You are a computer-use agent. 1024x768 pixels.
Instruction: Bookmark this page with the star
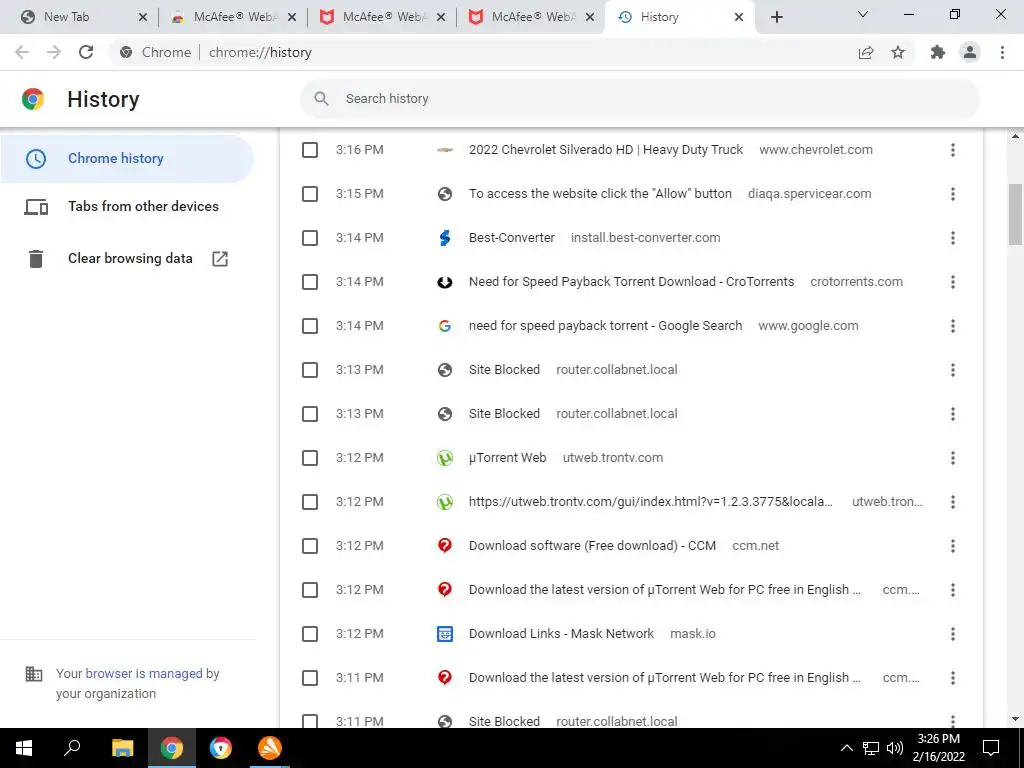pyautogui.click(x=898, y=52)
